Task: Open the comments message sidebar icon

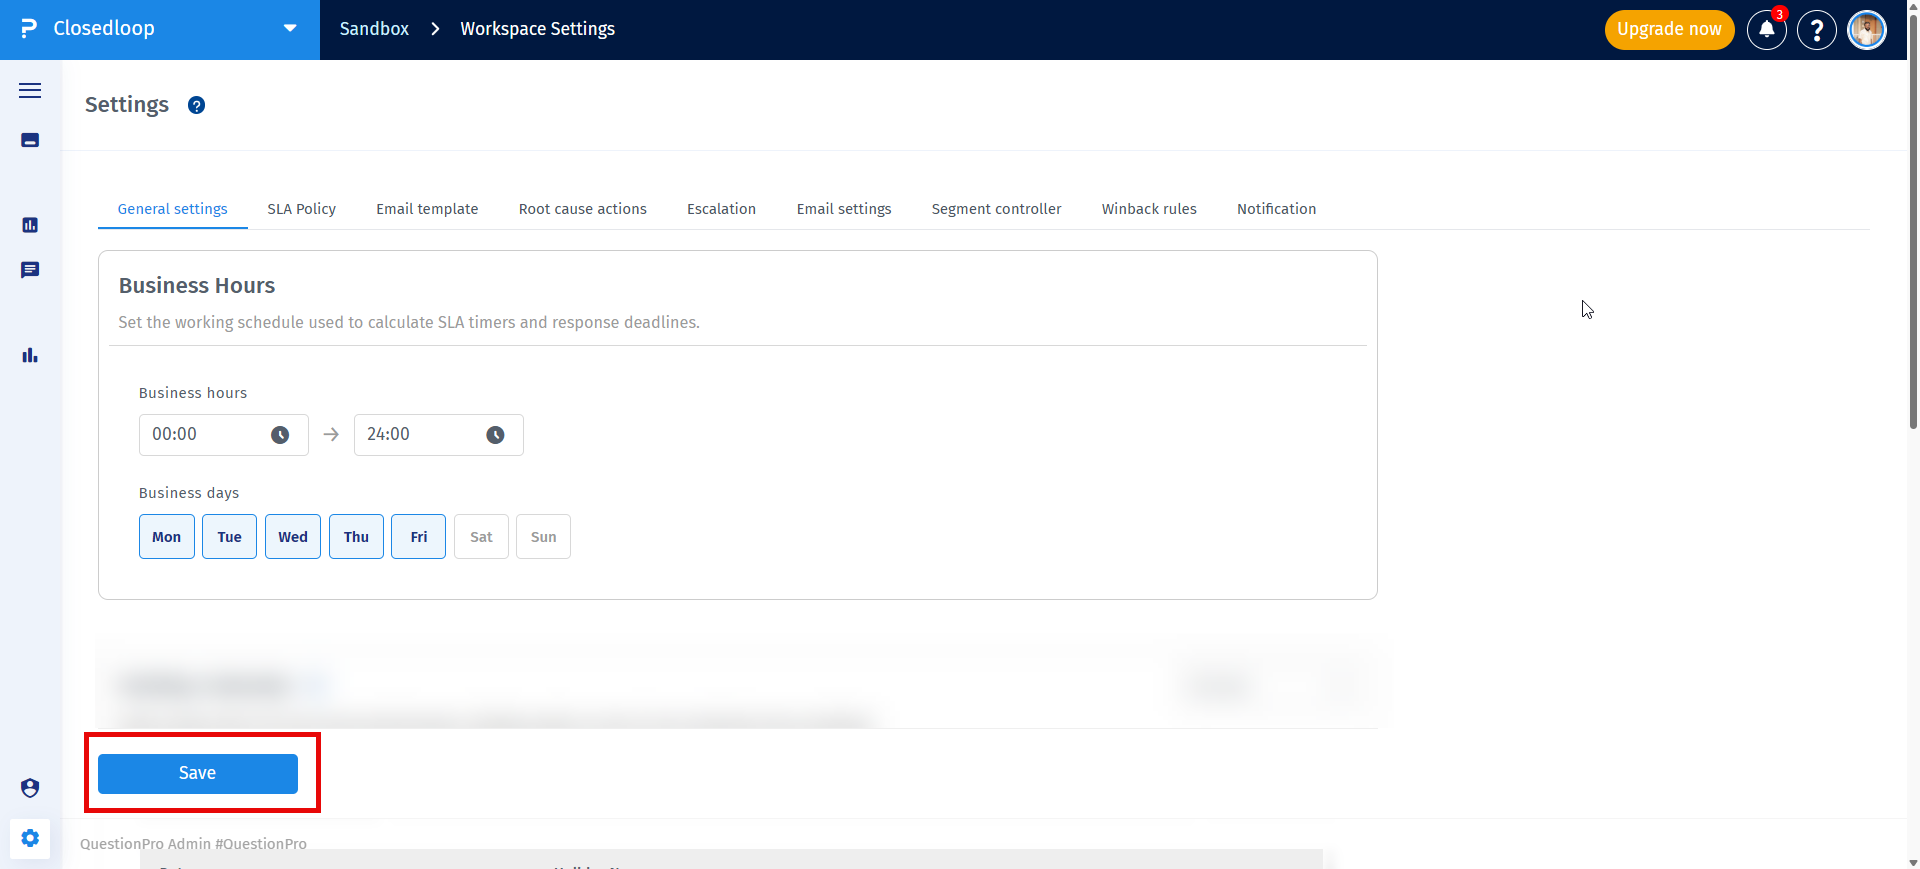Action: [x=30, y=270]
